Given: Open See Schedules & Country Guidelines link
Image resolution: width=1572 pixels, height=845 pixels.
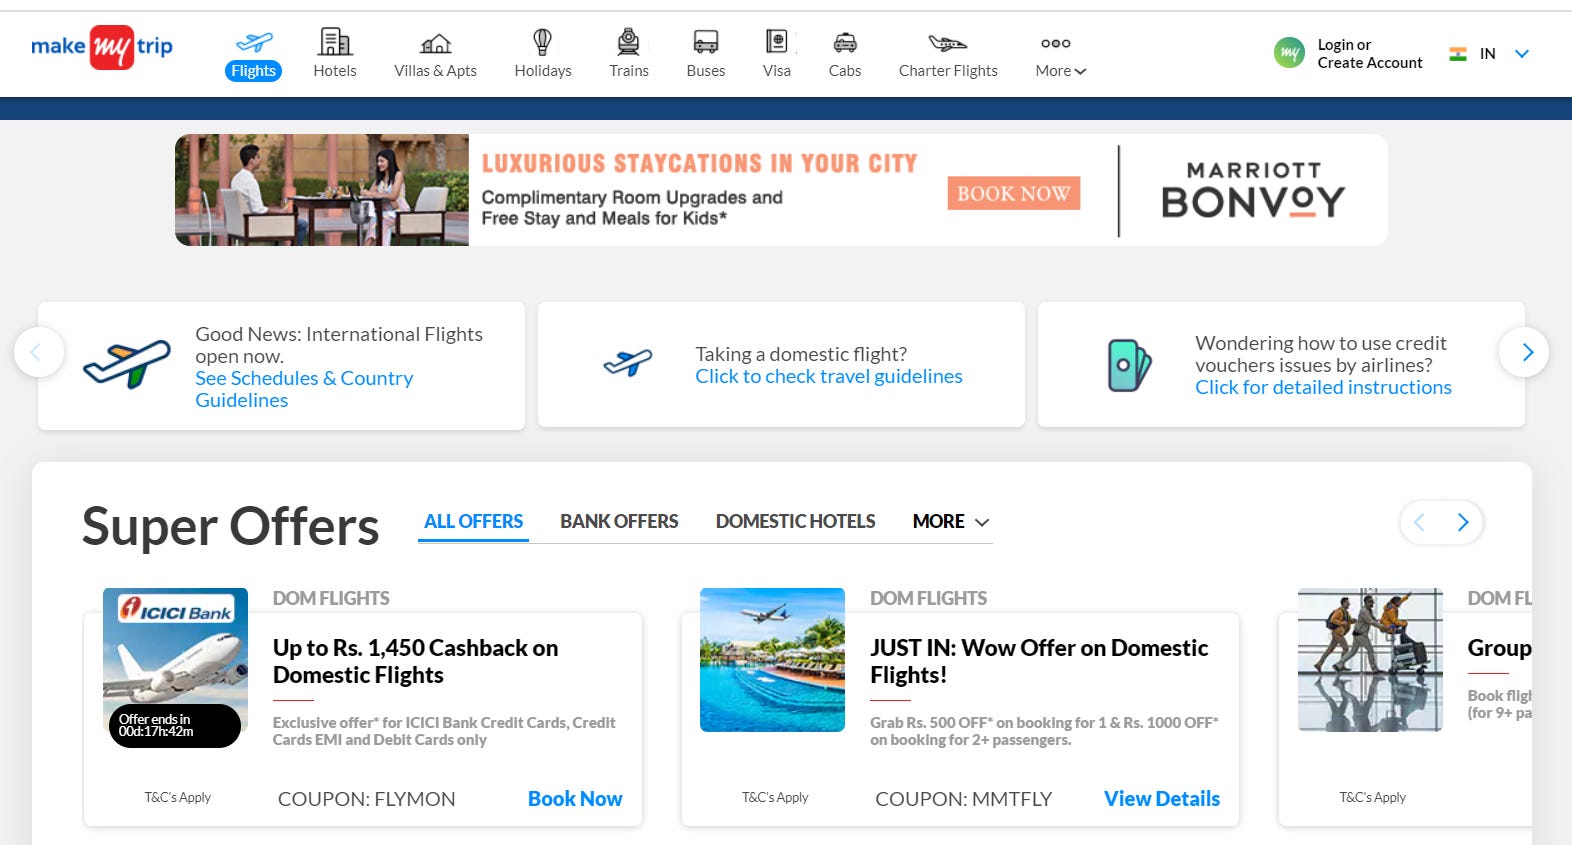Looking at the screenshot, I should 304,389.
